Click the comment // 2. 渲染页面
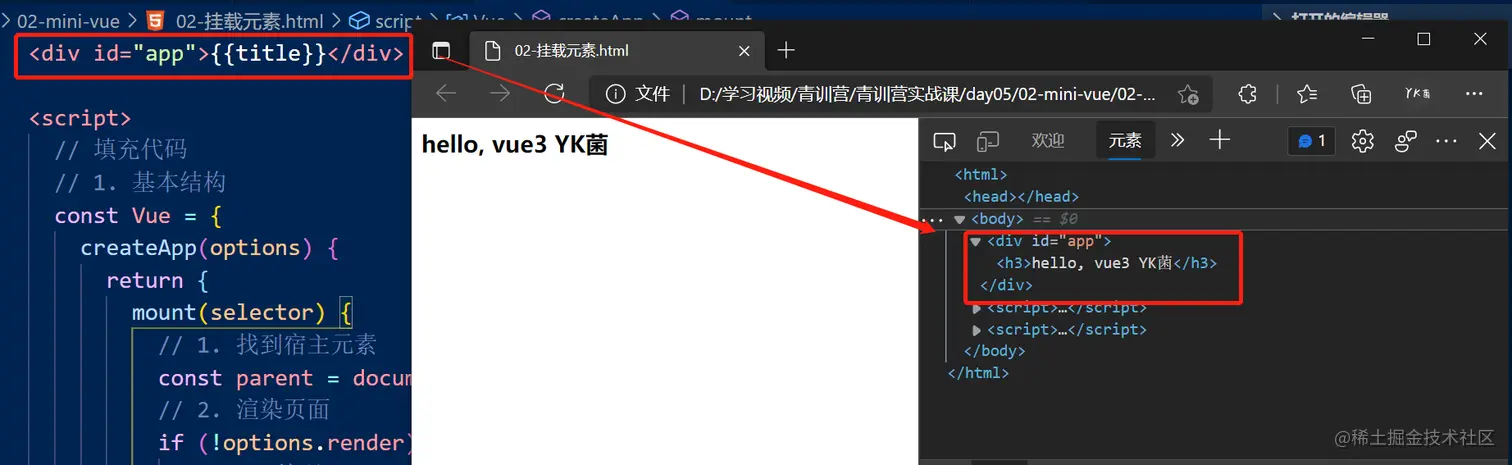Screen dimensions: 1512x465 pyautogui.click(x=244, y=411)
